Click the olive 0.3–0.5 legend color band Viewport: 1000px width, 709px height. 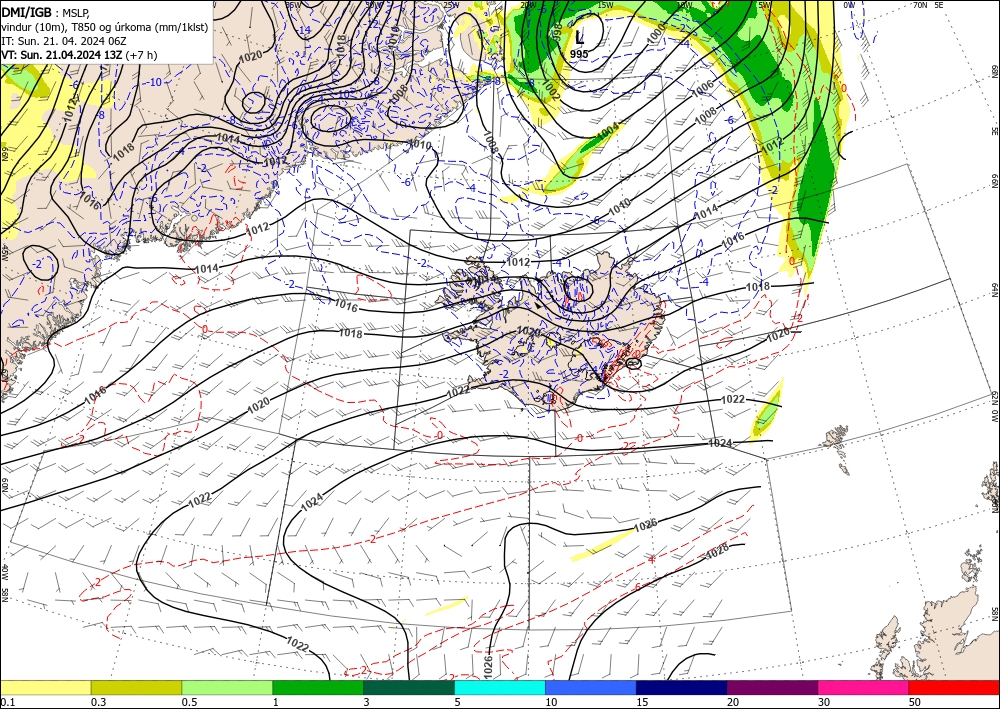136,687
